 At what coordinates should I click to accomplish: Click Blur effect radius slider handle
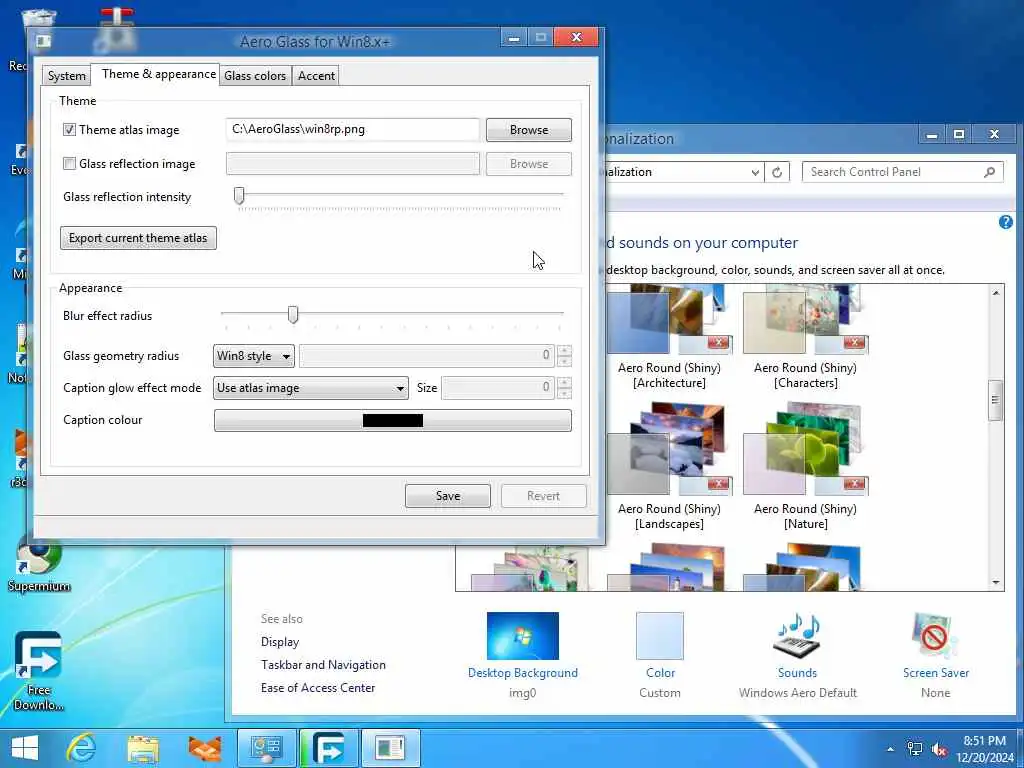293,315
